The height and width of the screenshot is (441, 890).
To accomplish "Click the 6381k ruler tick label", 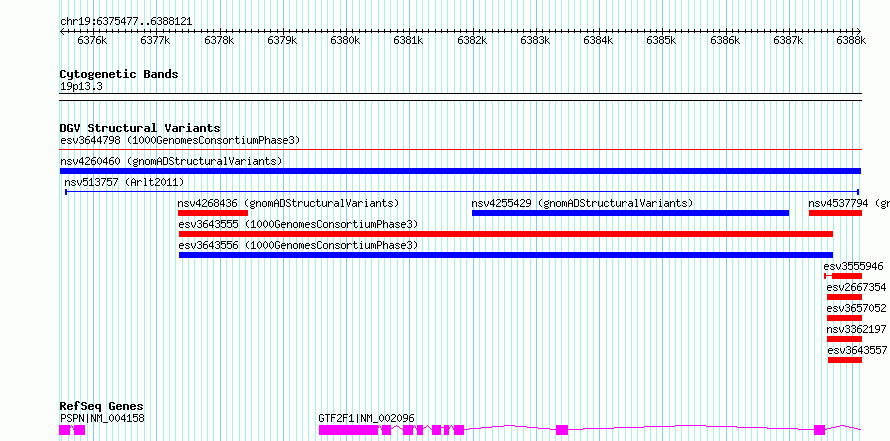I will [x=408, y=41].
